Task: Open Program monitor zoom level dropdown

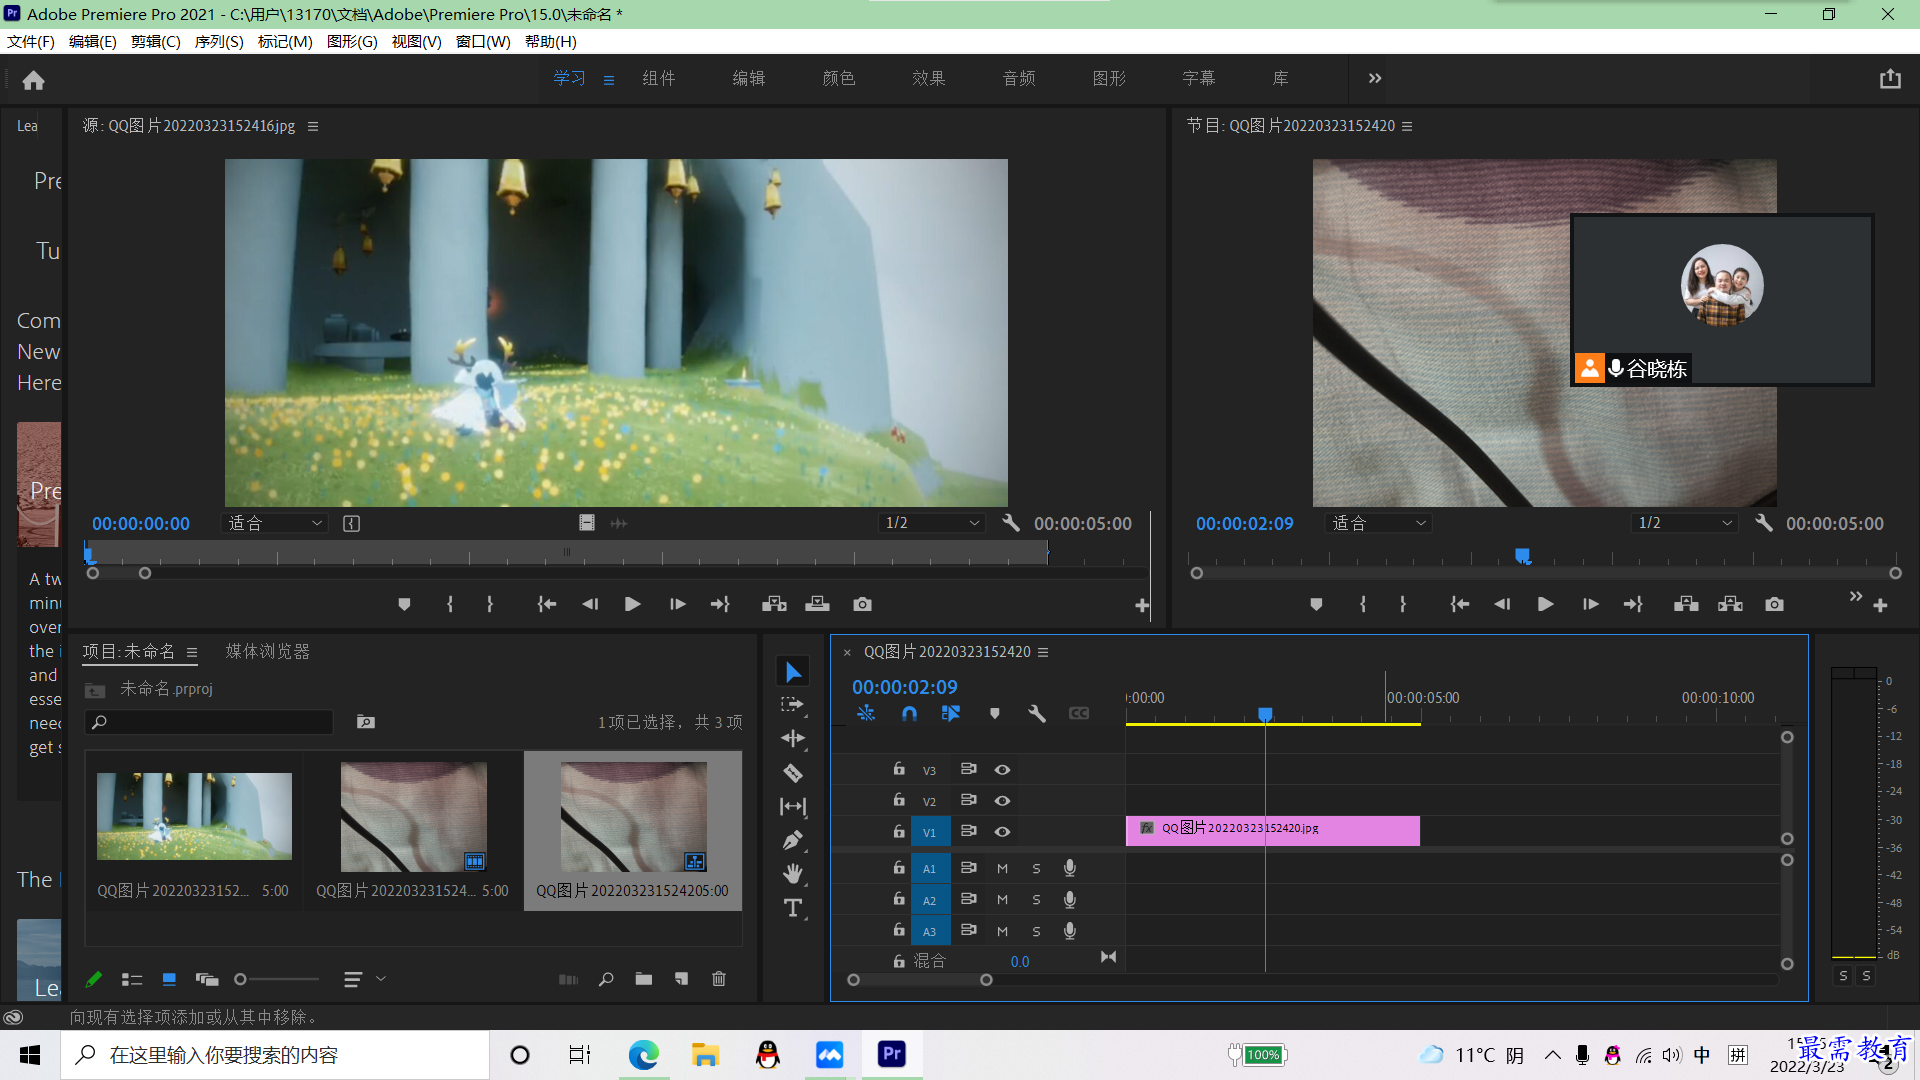Action: [x=1378, y=523]
